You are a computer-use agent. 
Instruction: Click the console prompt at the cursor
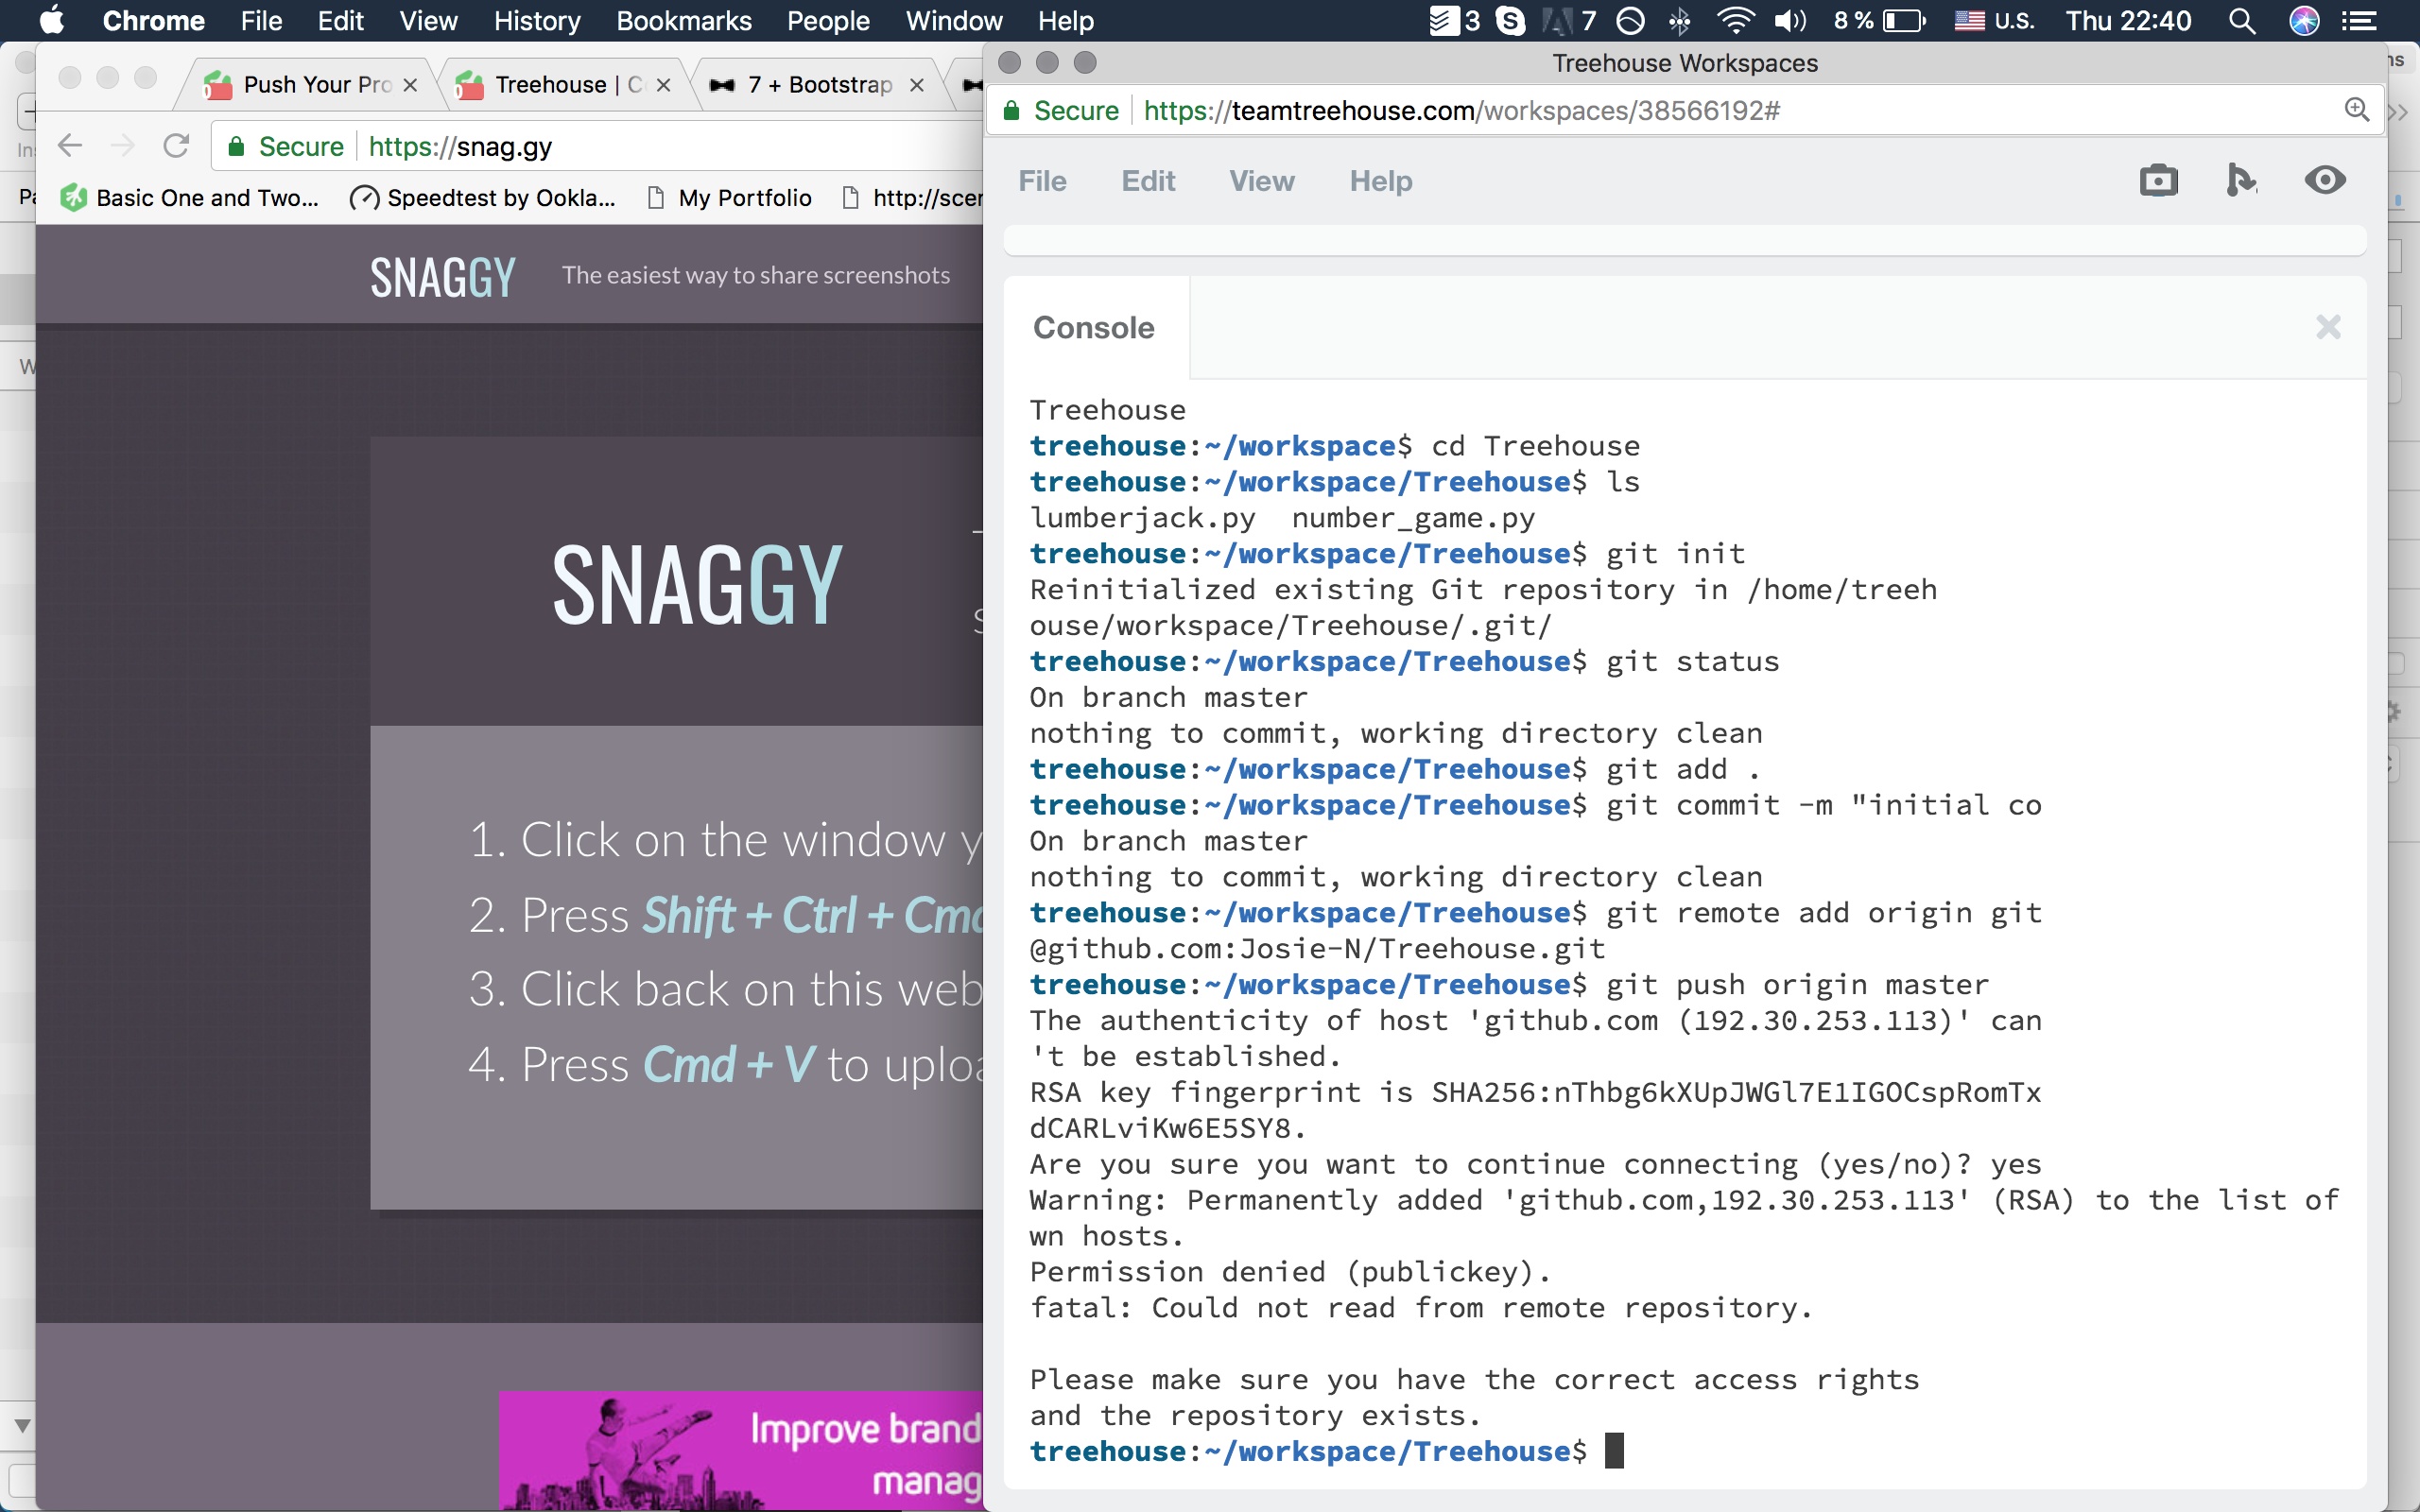click(1614, 1451)
